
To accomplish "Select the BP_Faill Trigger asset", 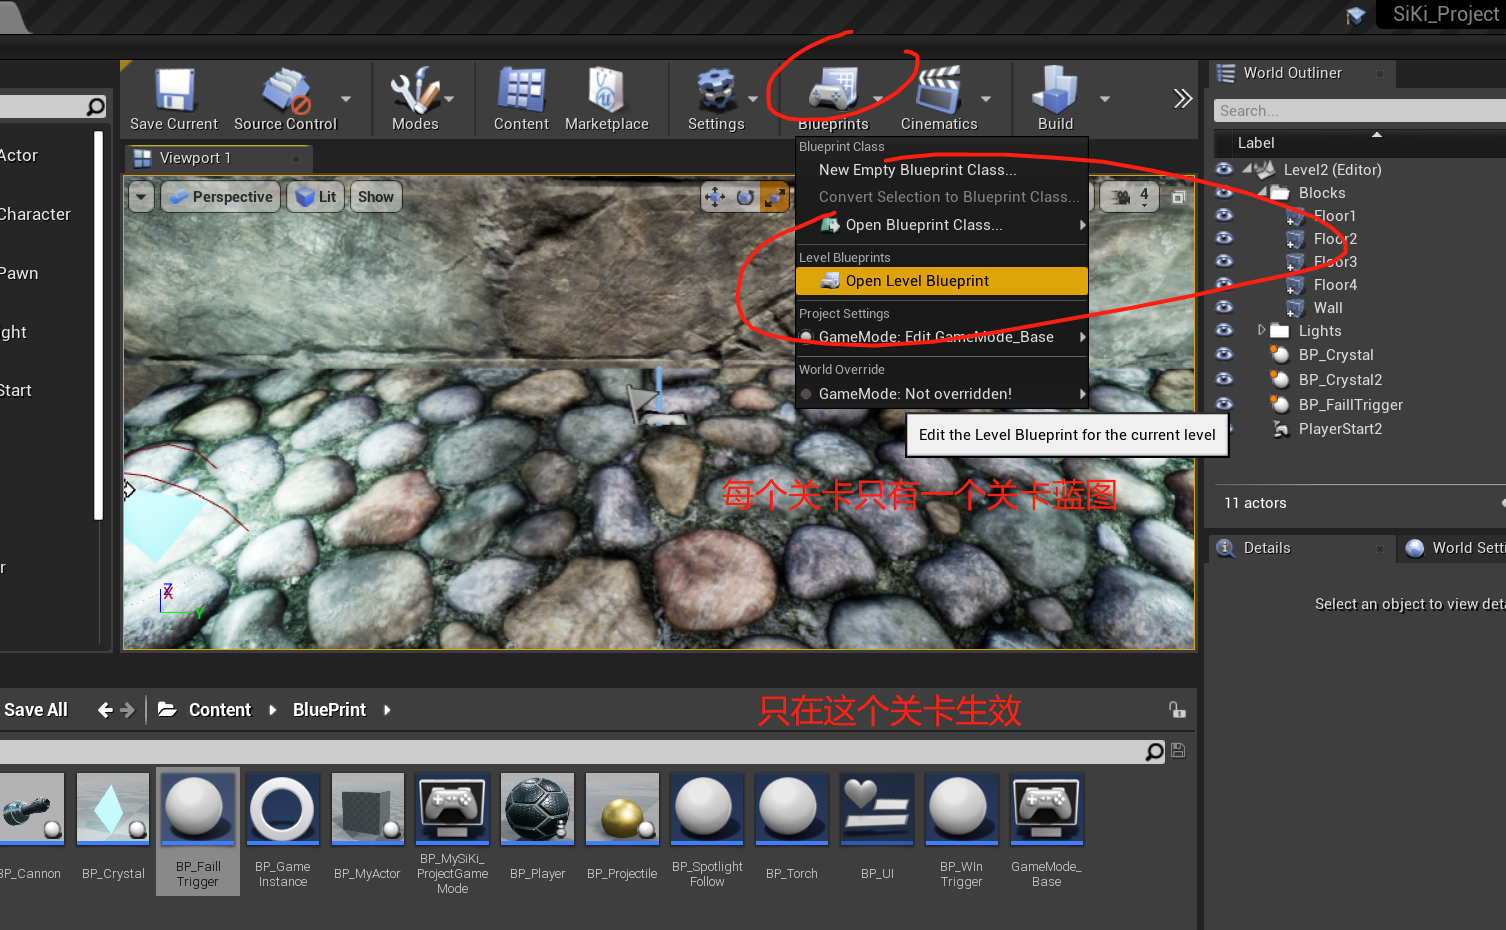I will click(x=197, y=831).
